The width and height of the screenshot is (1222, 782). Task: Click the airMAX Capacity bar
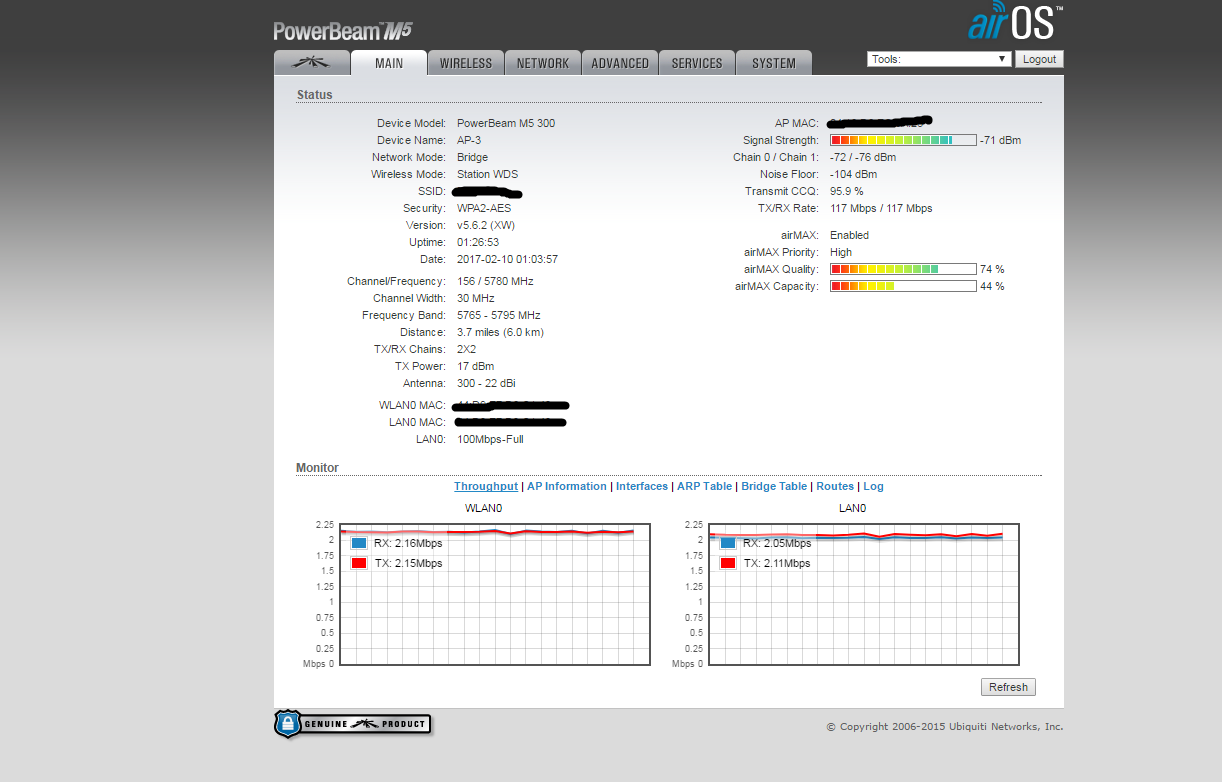[903, 286]
